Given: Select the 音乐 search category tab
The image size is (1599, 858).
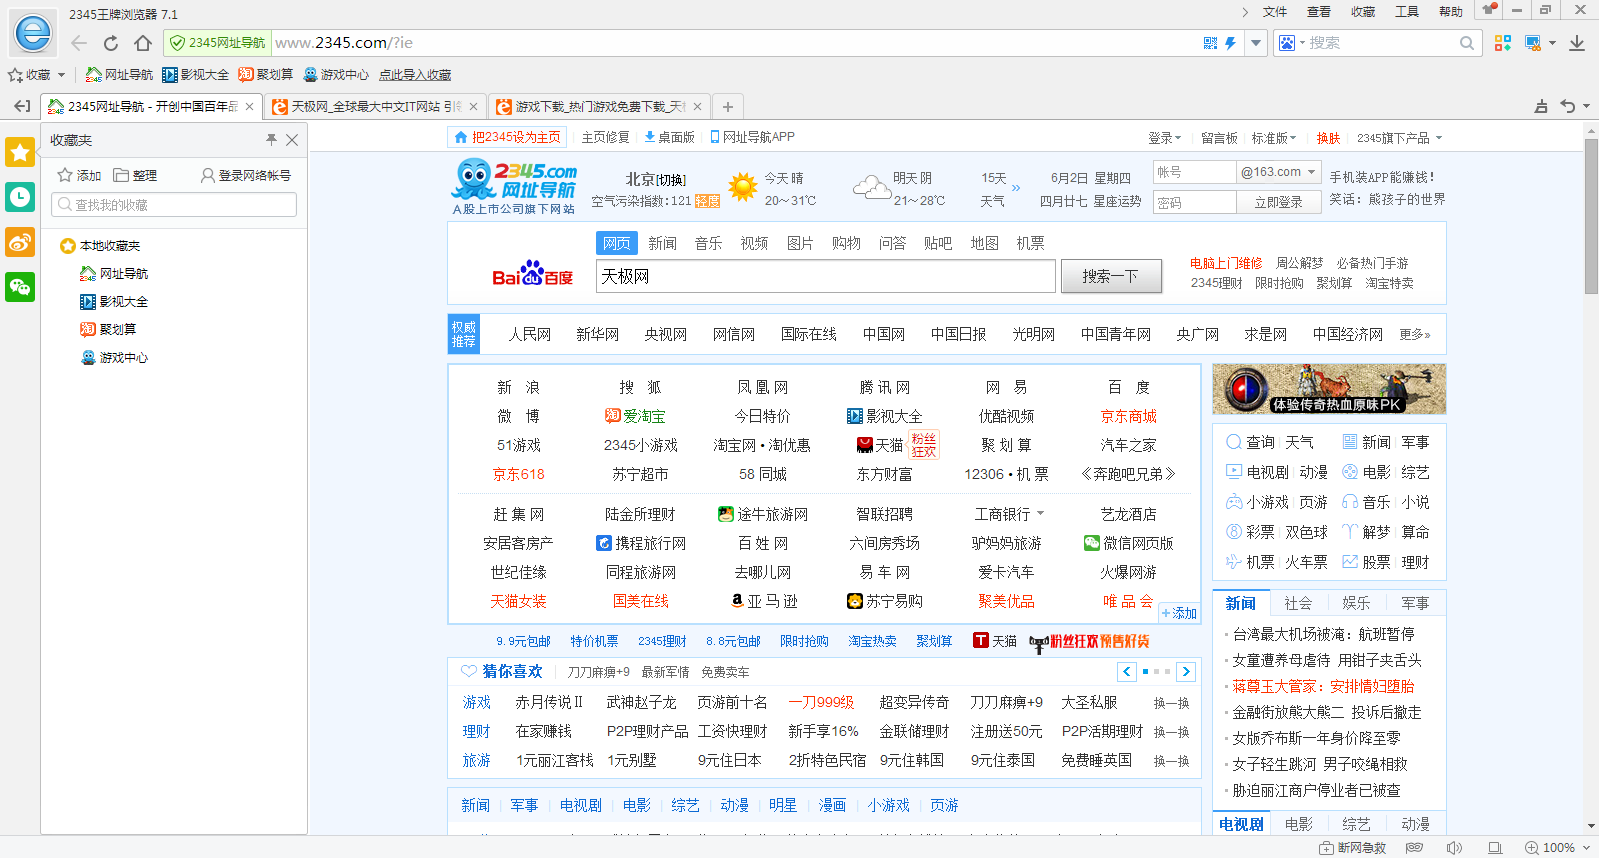Looking at the screenshot, I should click(708, 243).
